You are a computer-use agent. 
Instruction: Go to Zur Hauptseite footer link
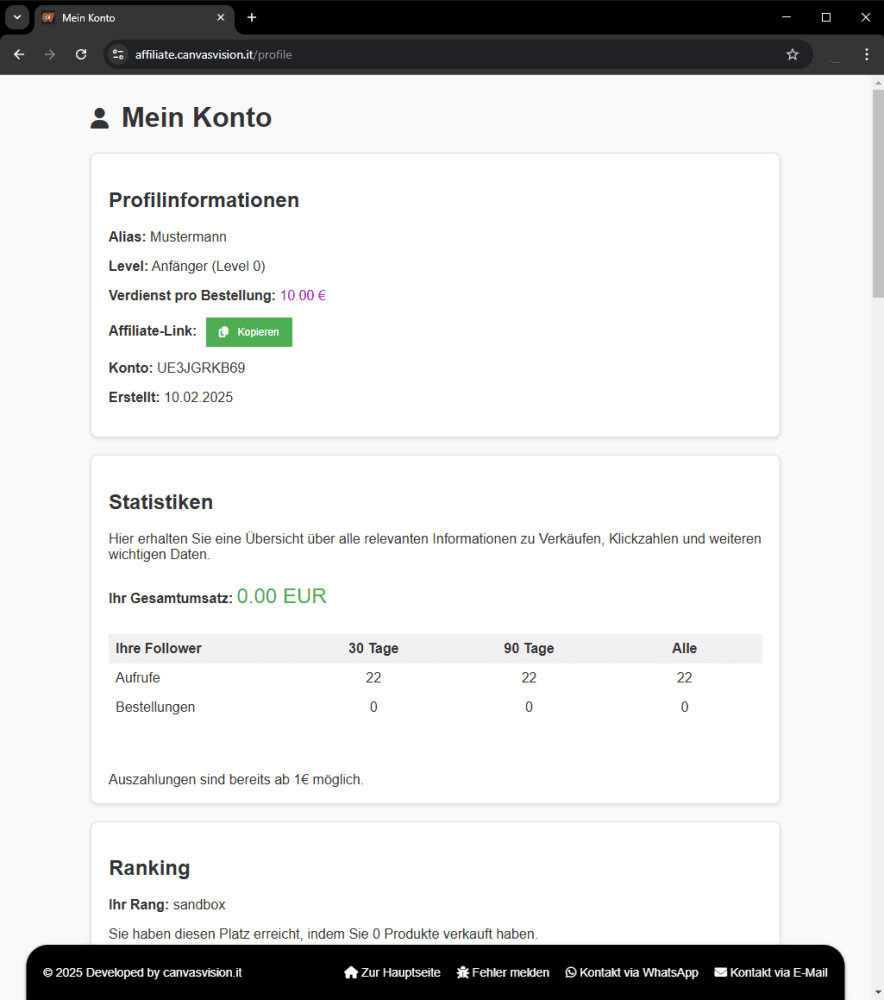click(392, 972)
